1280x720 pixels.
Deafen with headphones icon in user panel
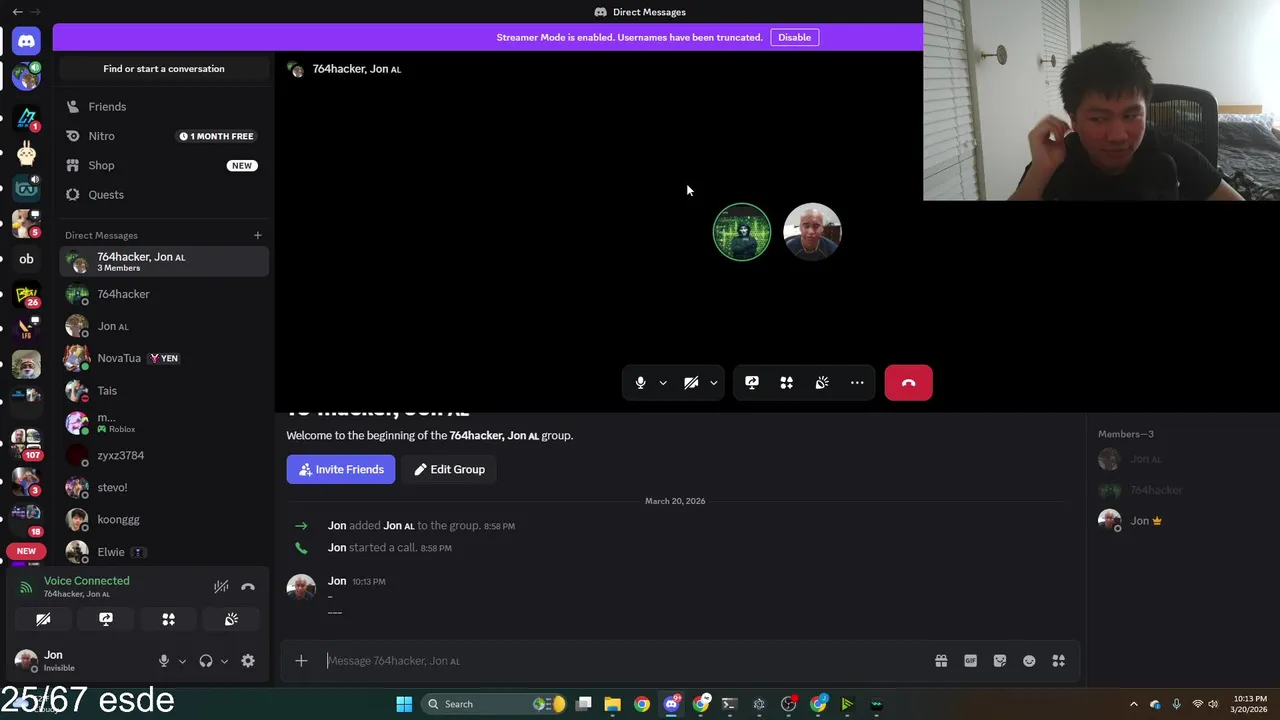pos(206,661)
